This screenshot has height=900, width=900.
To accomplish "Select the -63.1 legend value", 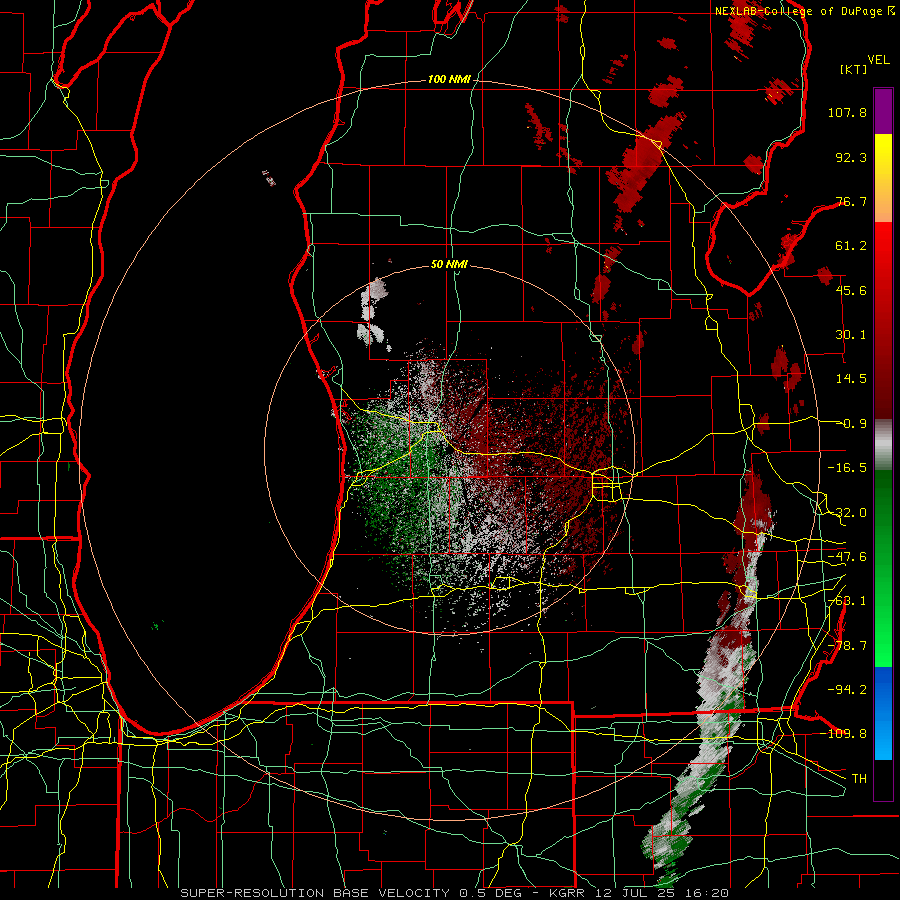I will click(x=847, y=601).
